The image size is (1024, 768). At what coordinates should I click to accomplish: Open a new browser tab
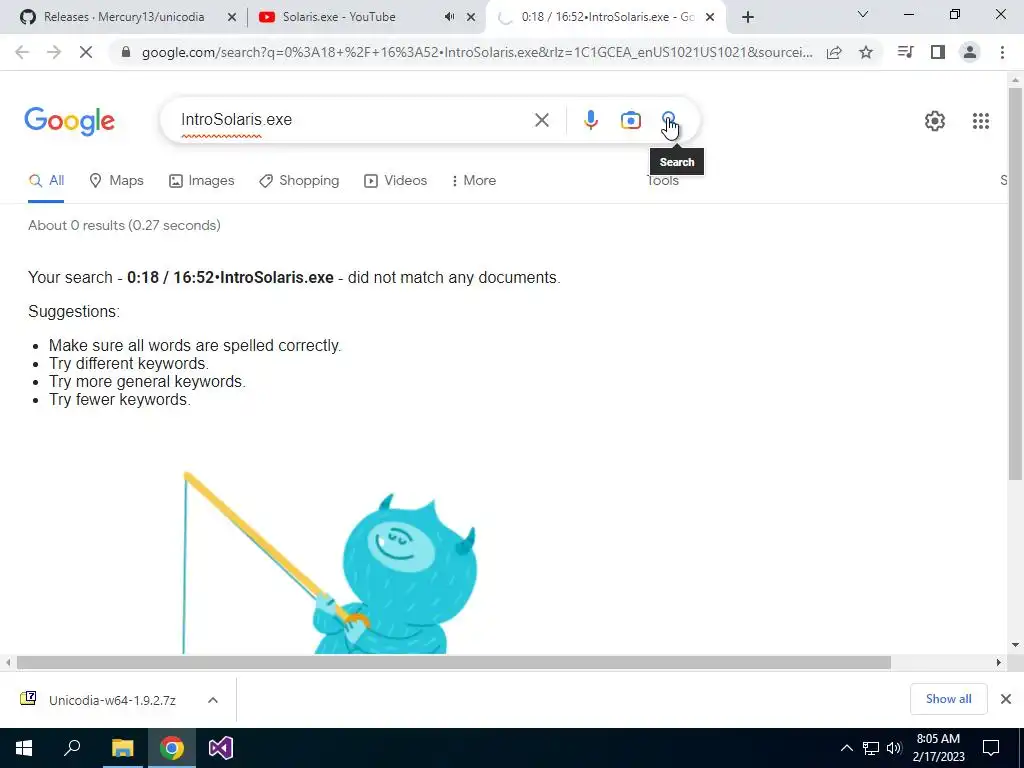click(748, 17)
